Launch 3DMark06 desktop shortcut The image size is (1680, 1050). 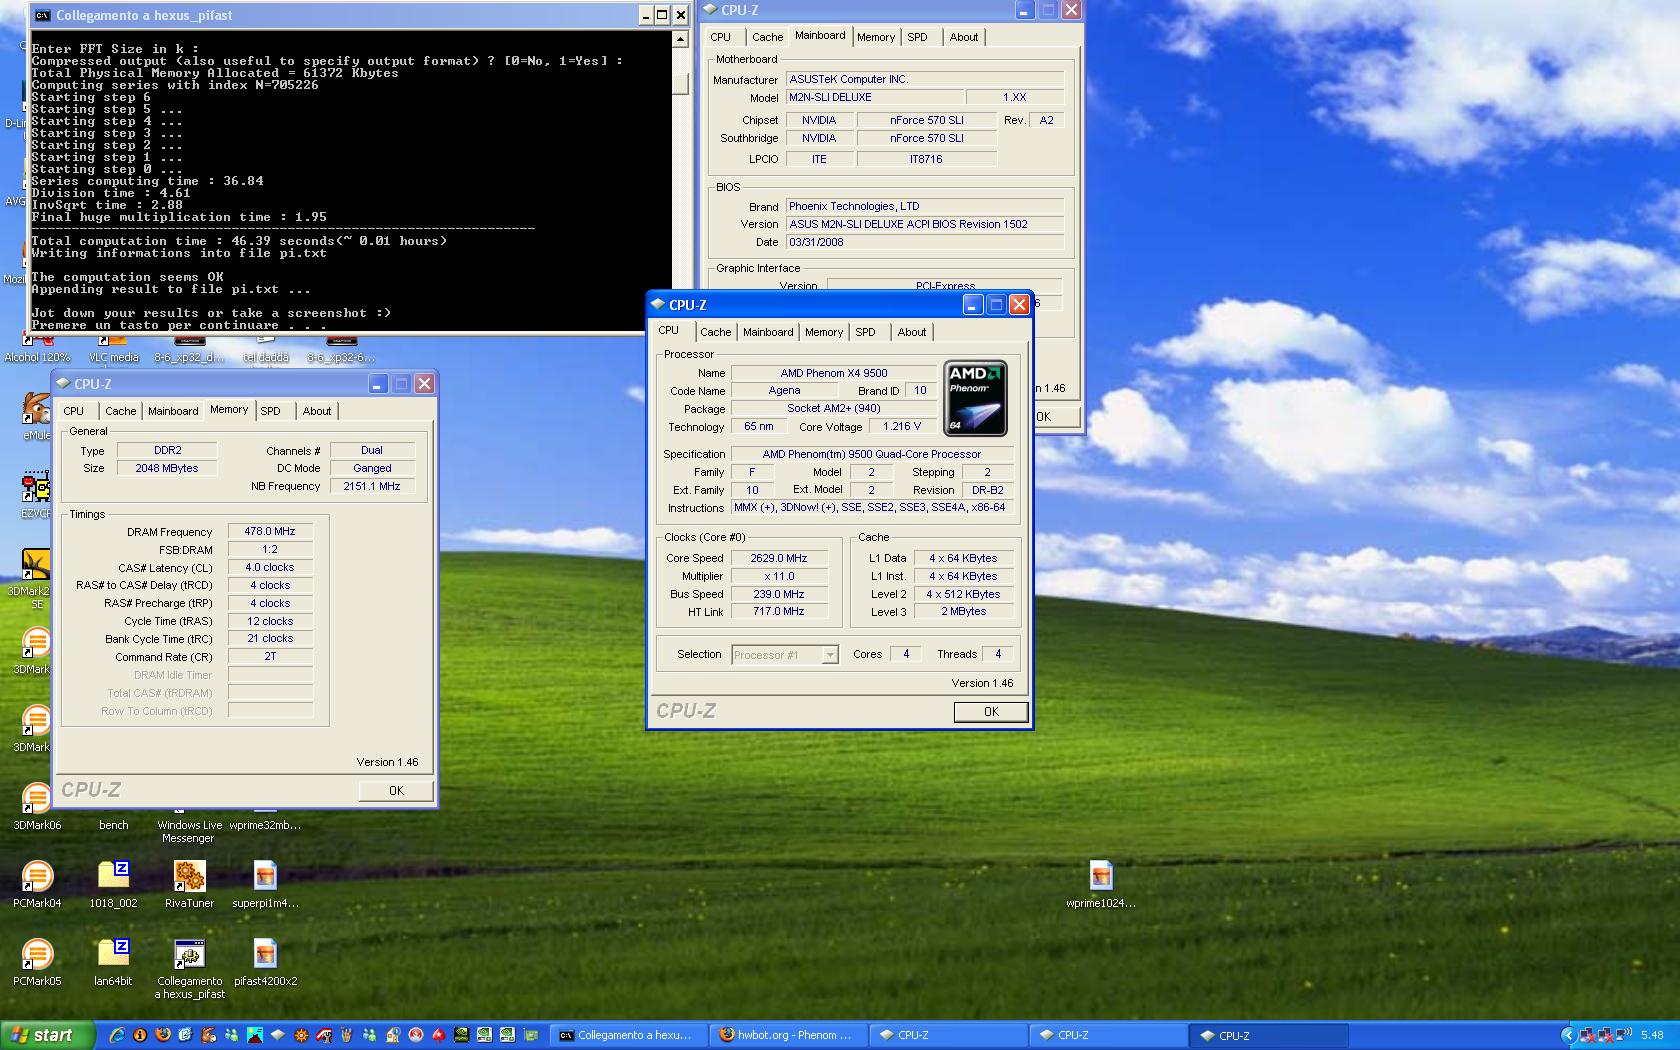click(x=37, y=806)
